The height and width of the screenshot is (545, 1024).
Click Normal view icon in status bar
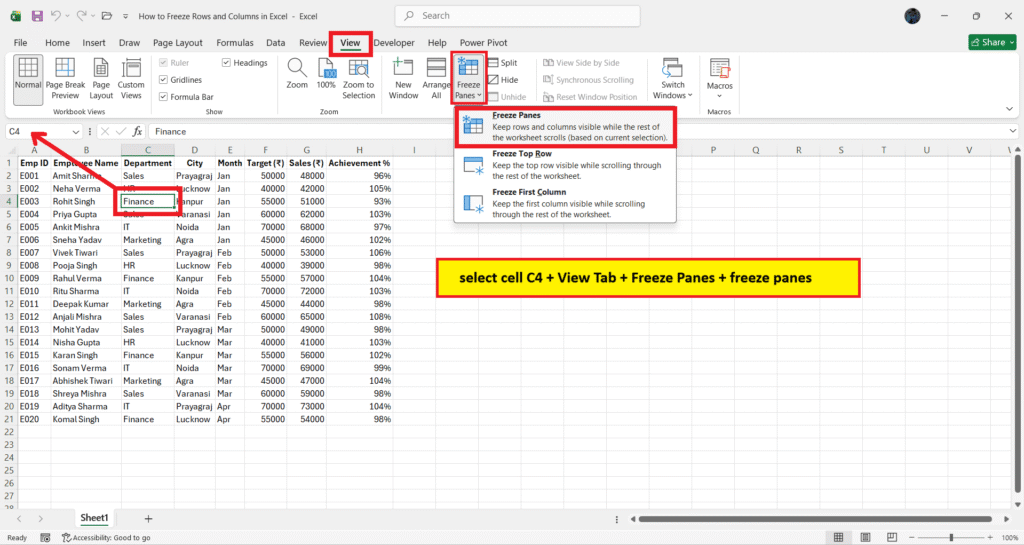[x=839, y=537]
